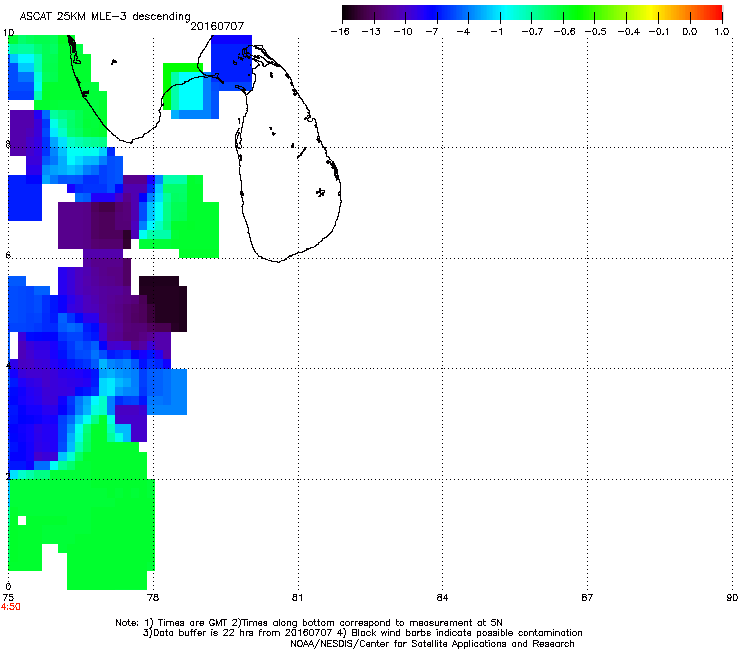Click the -0.1 color scale label
The width and height of the screenshot is (740, 650).
tap(659, 32)
